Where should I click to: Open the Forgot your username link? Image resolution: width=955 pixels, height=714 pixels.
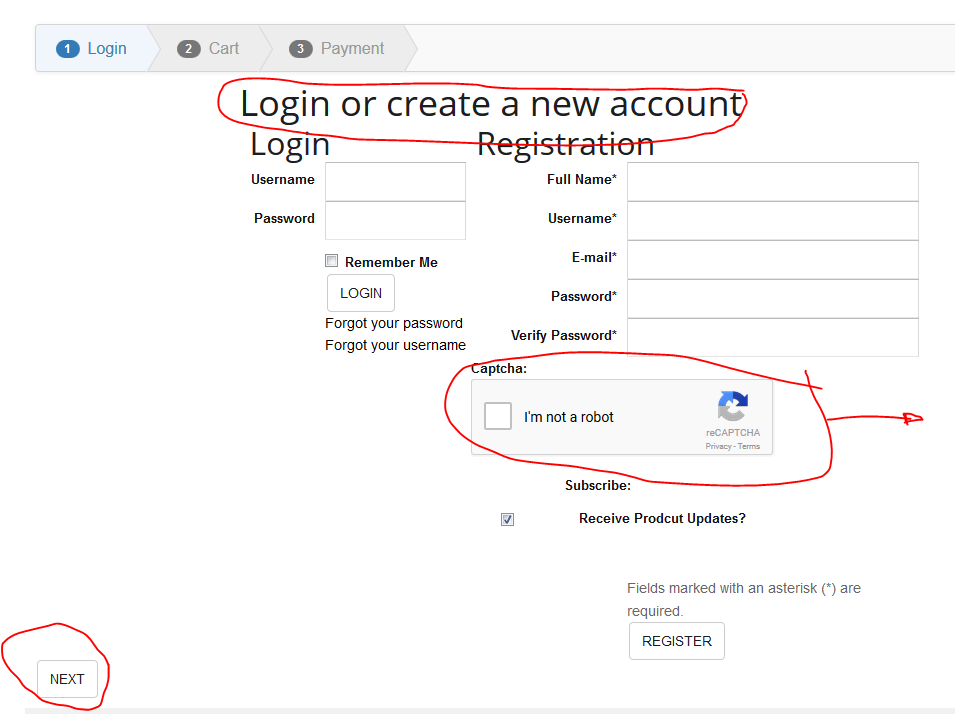point(395,345)
